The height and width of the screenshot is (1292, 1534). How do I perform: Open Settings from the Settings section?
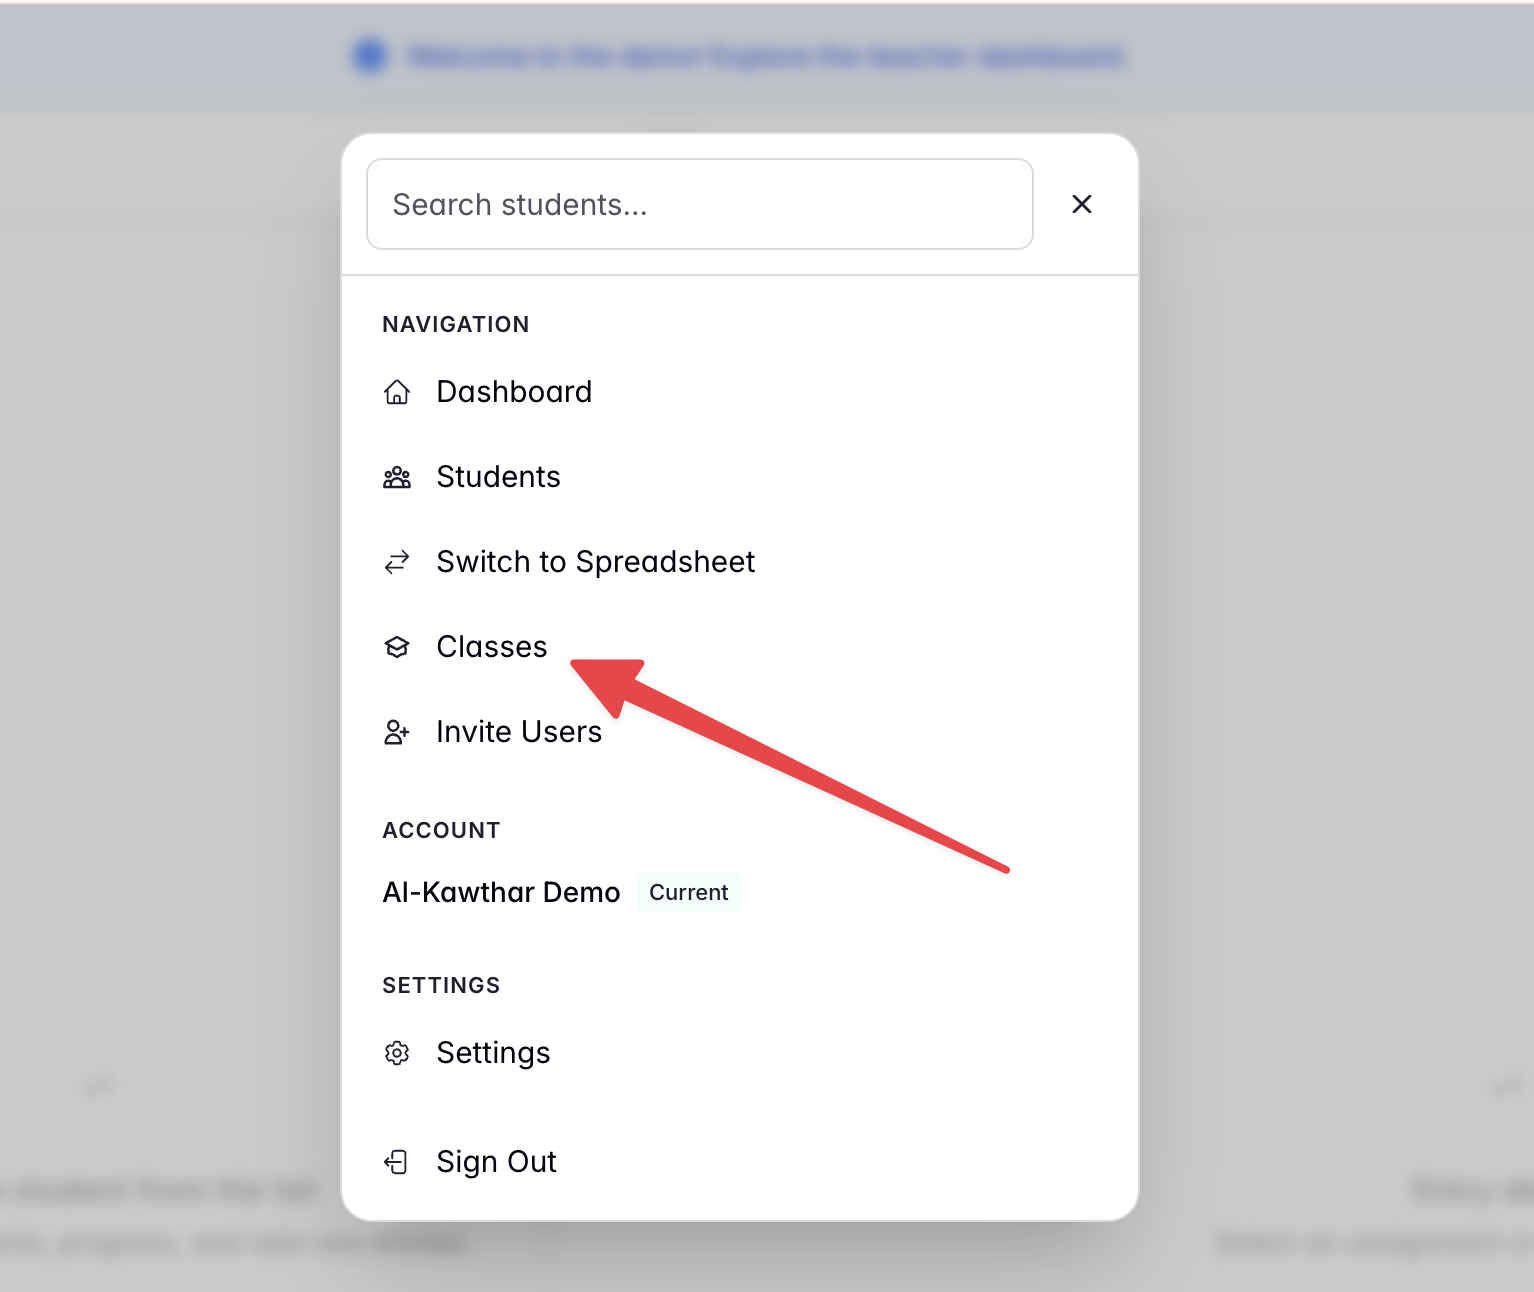(x=493, y=1053)
